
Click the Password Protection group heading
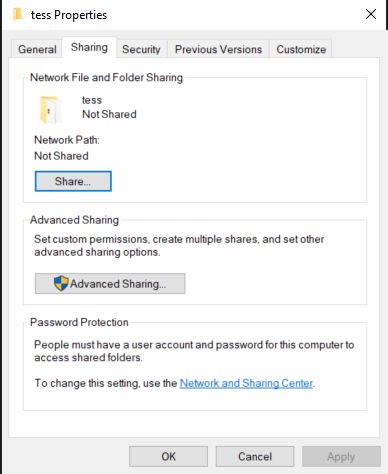tap(79, 322)
